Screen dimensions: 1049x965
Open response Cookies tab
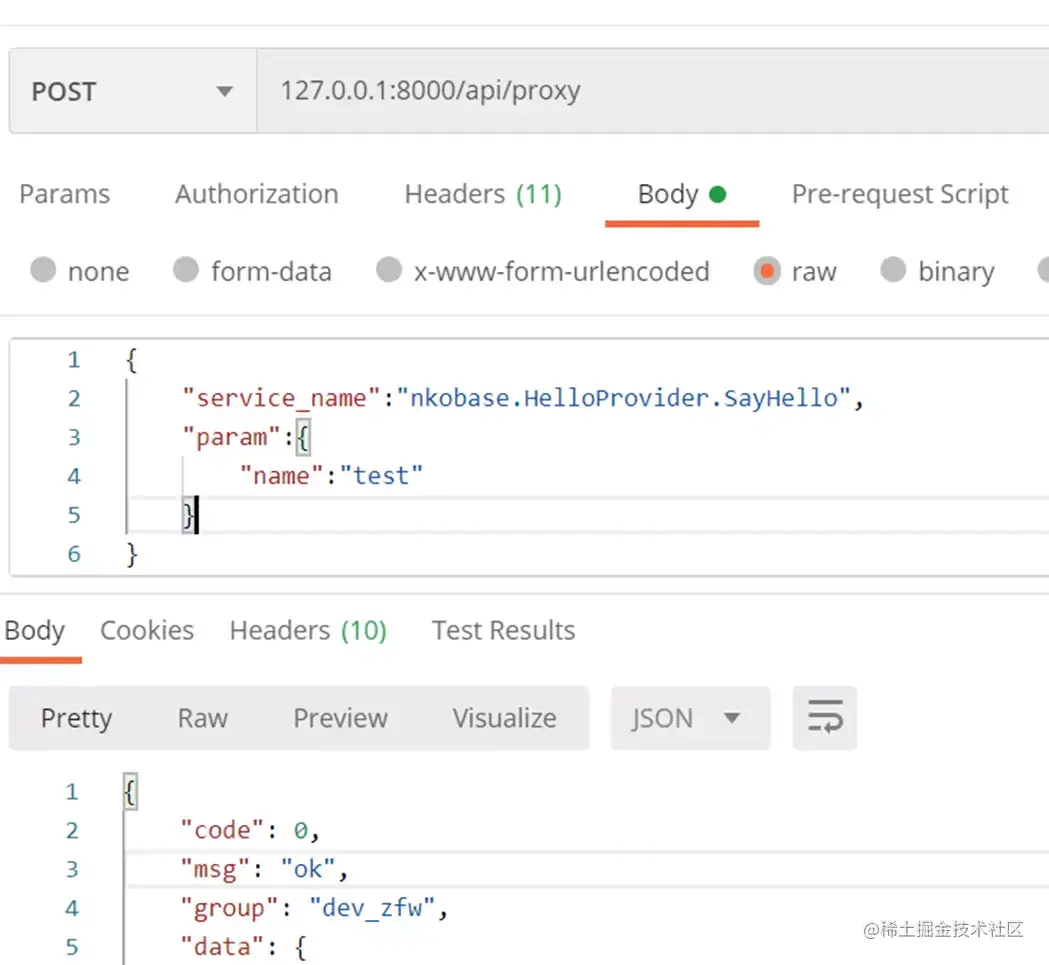point(147,631)
